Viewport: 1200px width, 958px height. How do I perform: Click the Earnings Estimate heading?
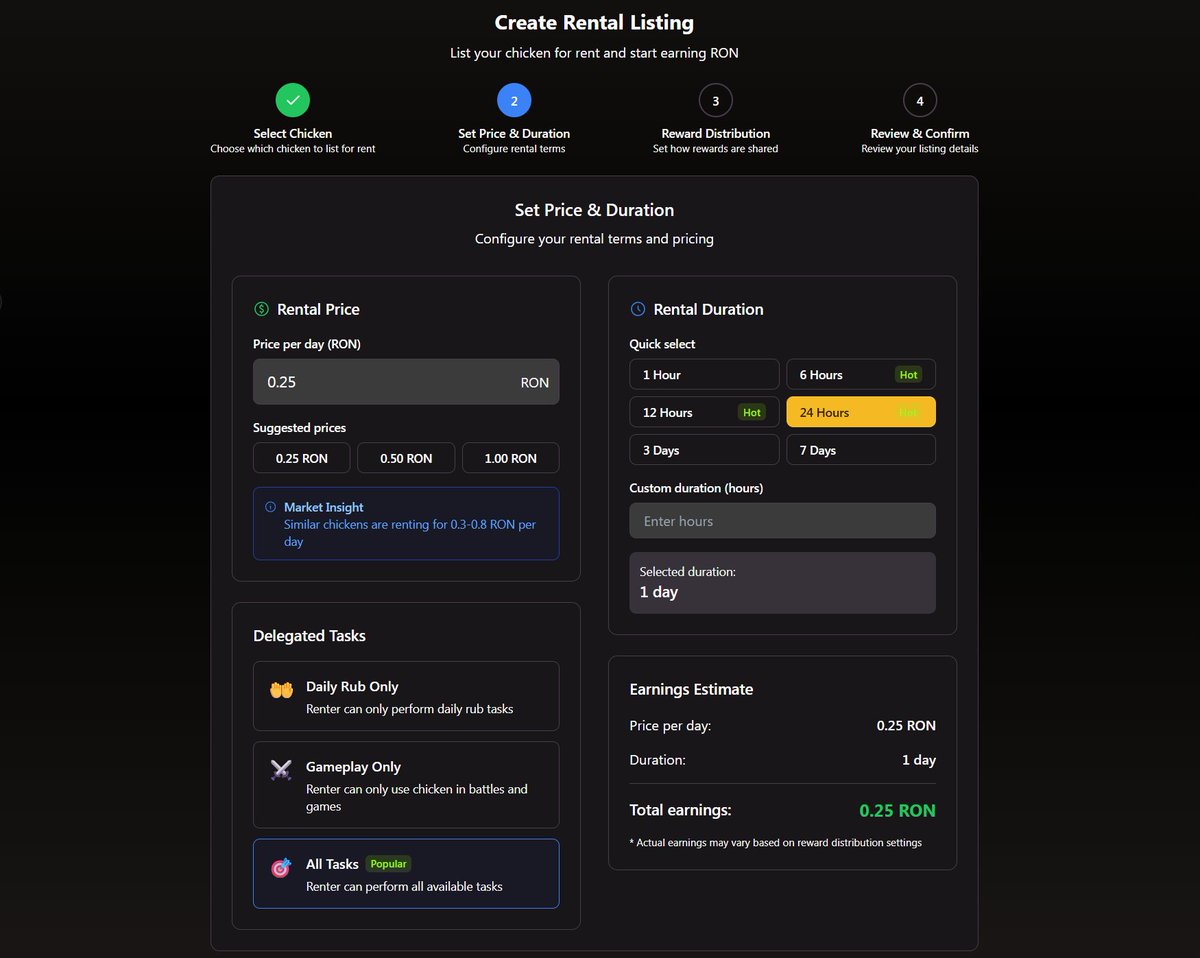691,689
